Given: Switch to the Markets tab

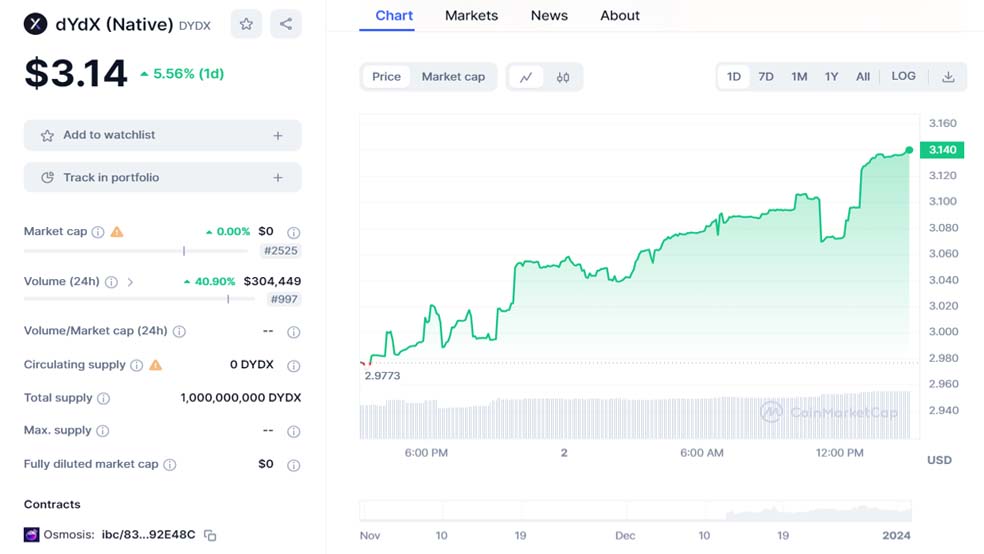Looking at the screenshot, I should (x=471, y=16).
